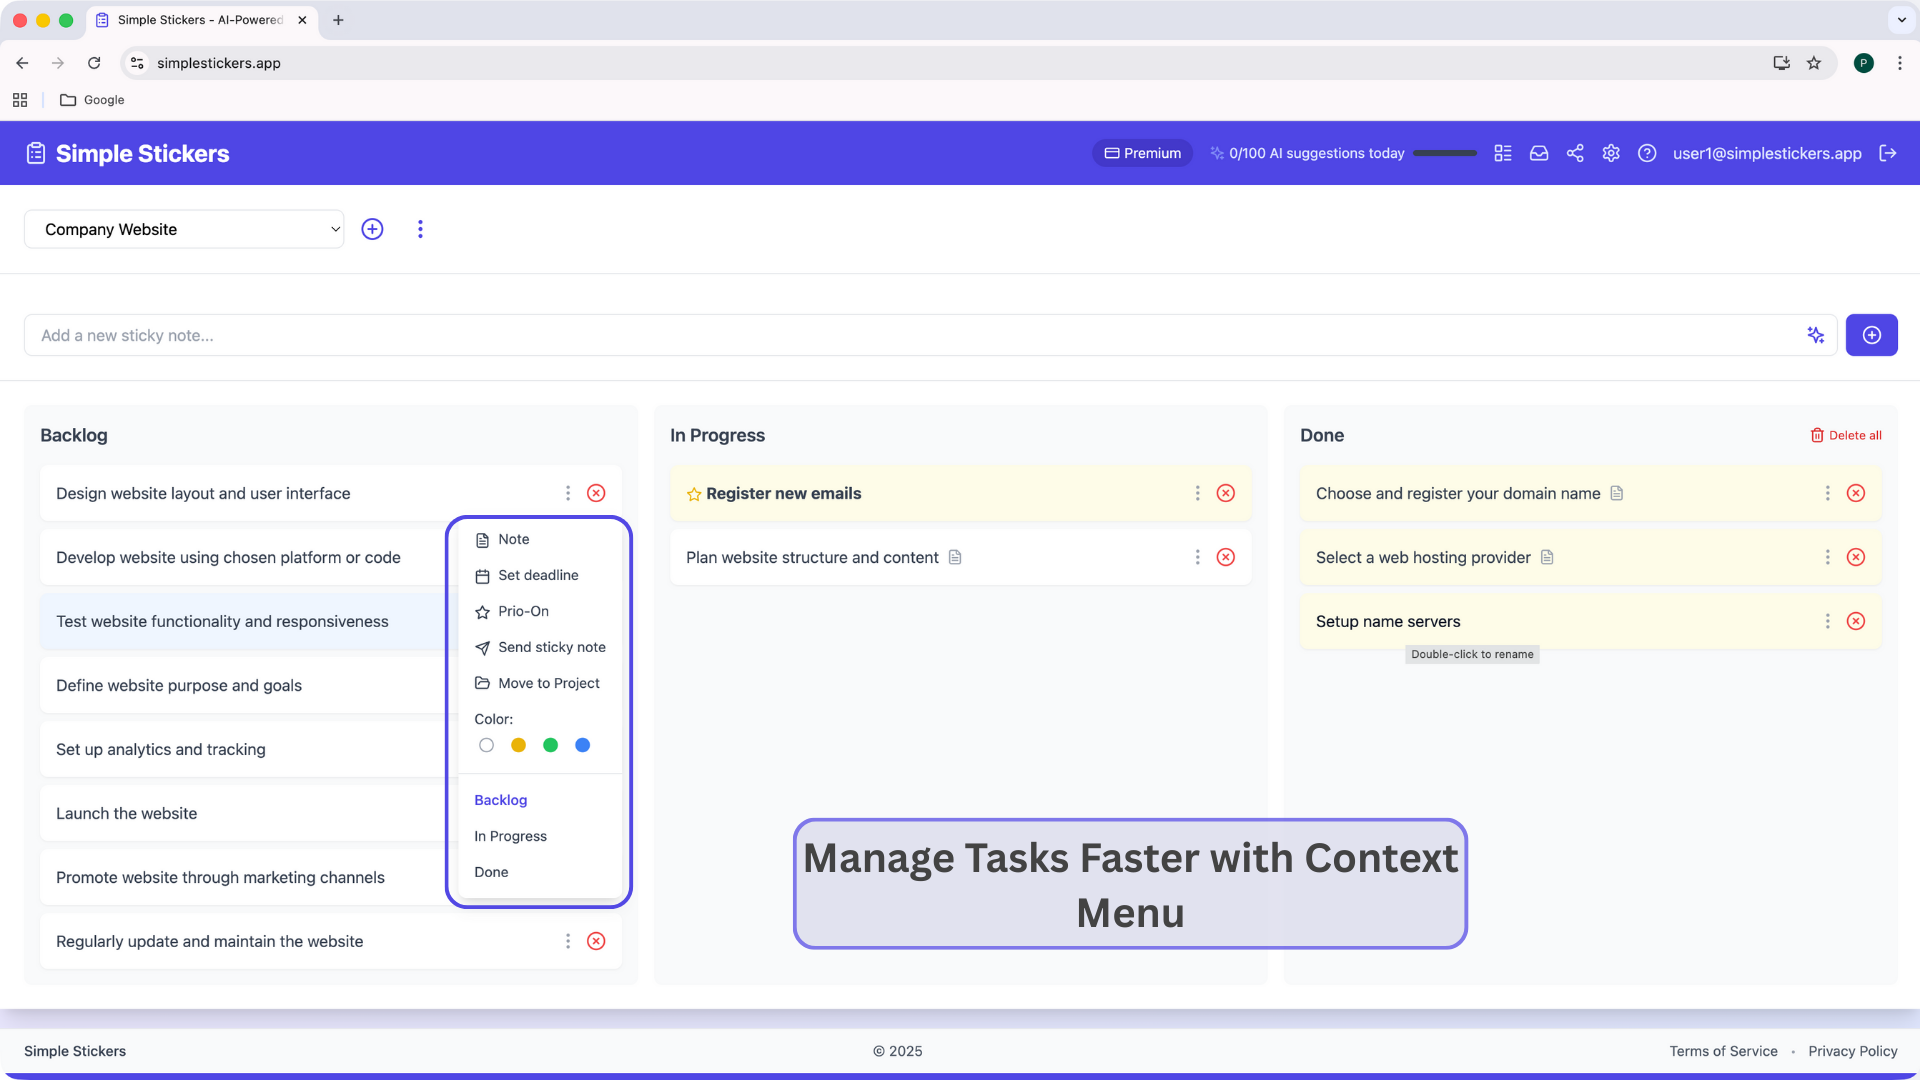Open the Company Website project dropdown
This screenshot has width=1920, height=1080.
(x=184, y=229)
